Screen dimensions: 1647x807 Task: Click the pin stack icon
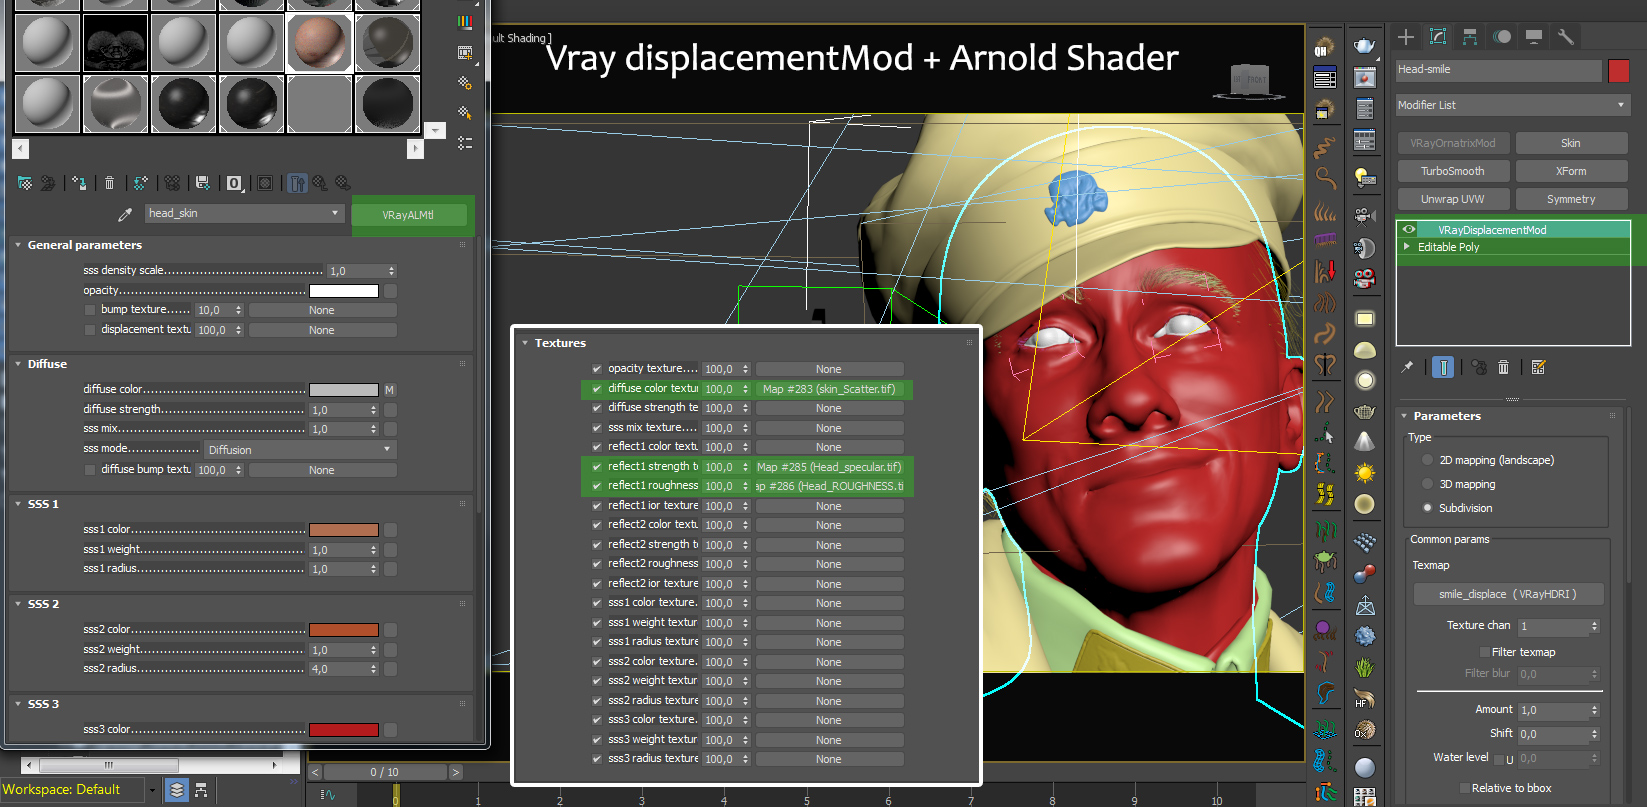[1407, 367]
